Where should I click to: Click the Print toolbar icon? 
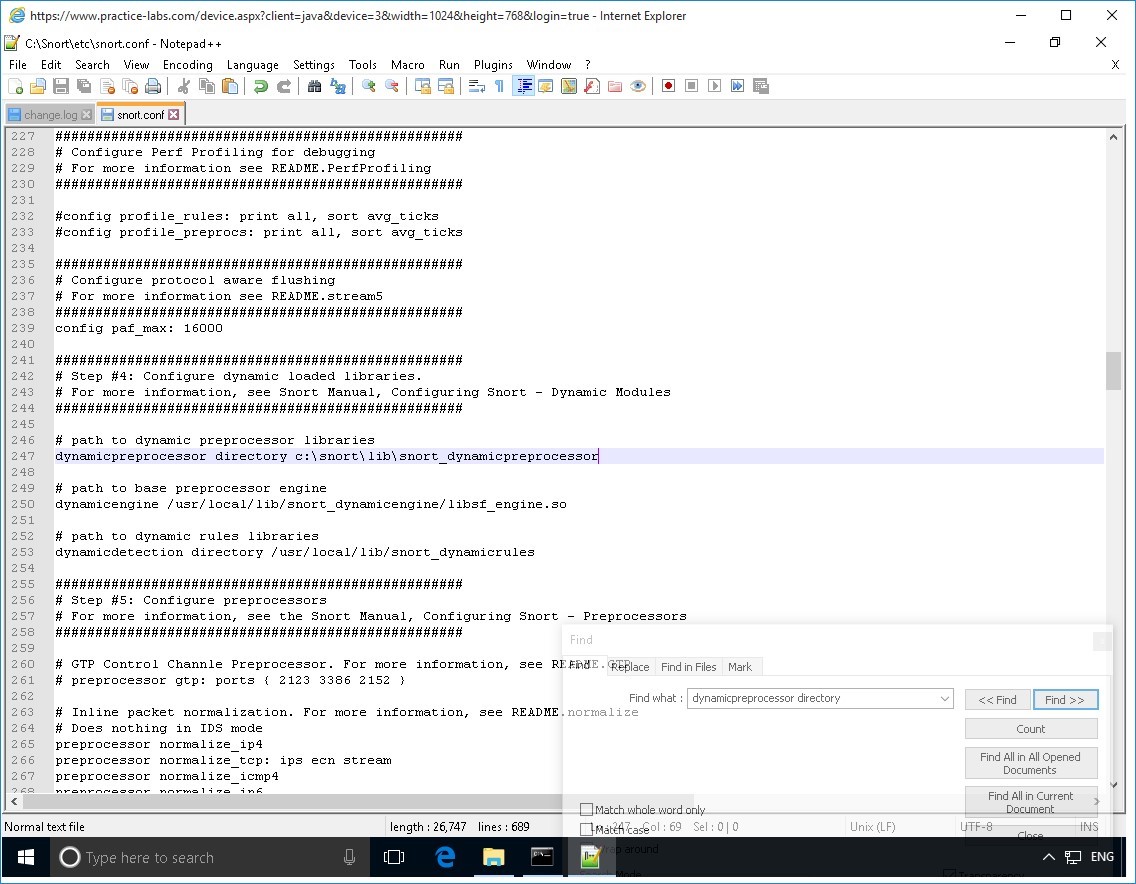[153, 86]
